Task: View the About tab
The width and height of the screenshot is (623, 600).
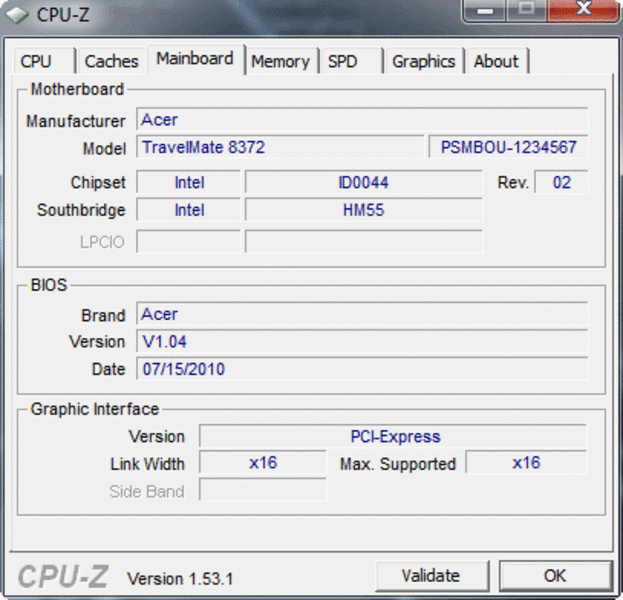Action: [497, 61]
